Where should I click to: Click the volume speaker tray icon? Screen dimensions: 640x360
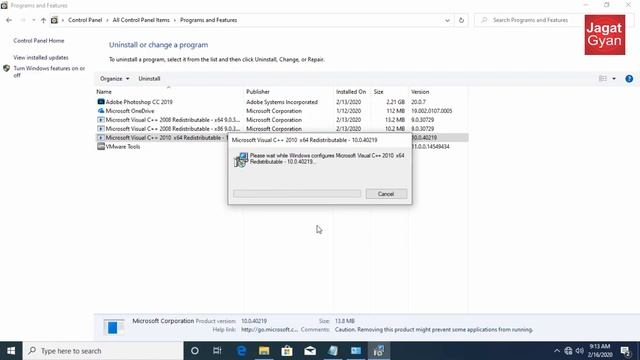coord(580,351)
